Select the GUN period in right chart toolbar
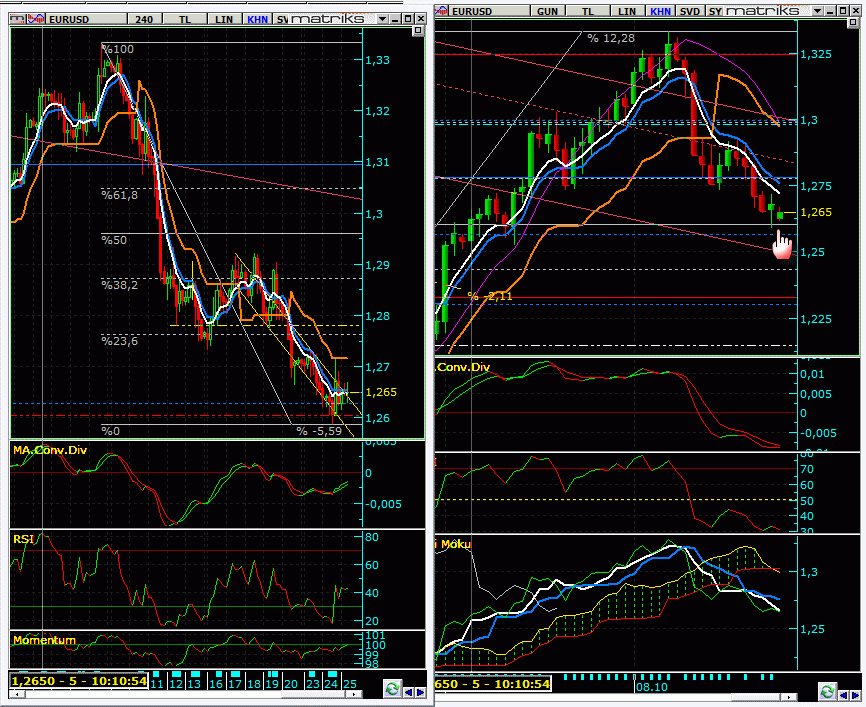The image size is (866, 707). [548, 10]
